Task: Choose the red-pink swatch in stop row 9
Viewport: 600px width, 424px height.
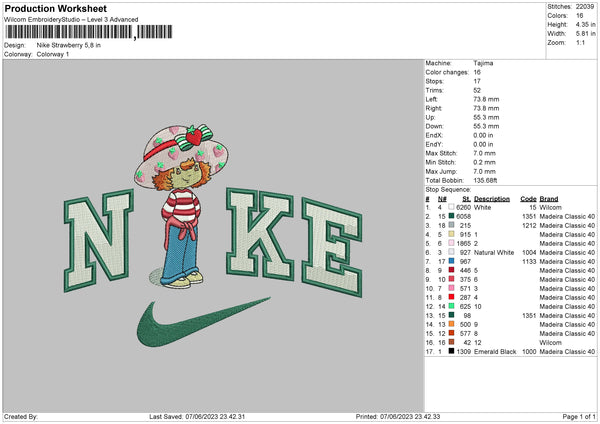Action: [x=451, y=279]
